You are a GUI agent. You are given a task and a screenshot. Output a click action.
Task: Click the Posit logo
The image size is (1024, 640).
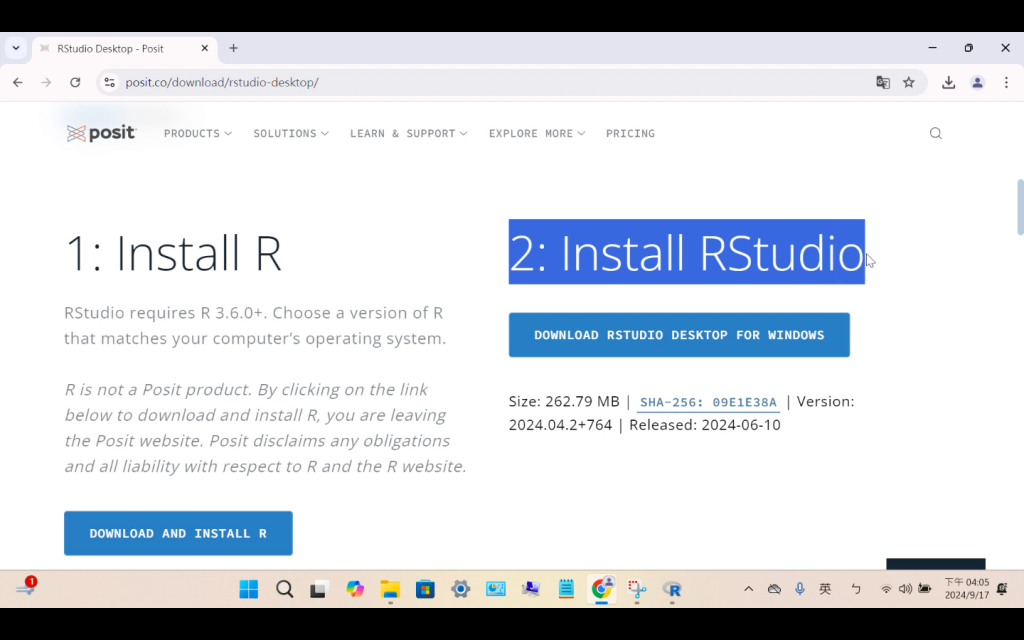(x=101, y=133)
